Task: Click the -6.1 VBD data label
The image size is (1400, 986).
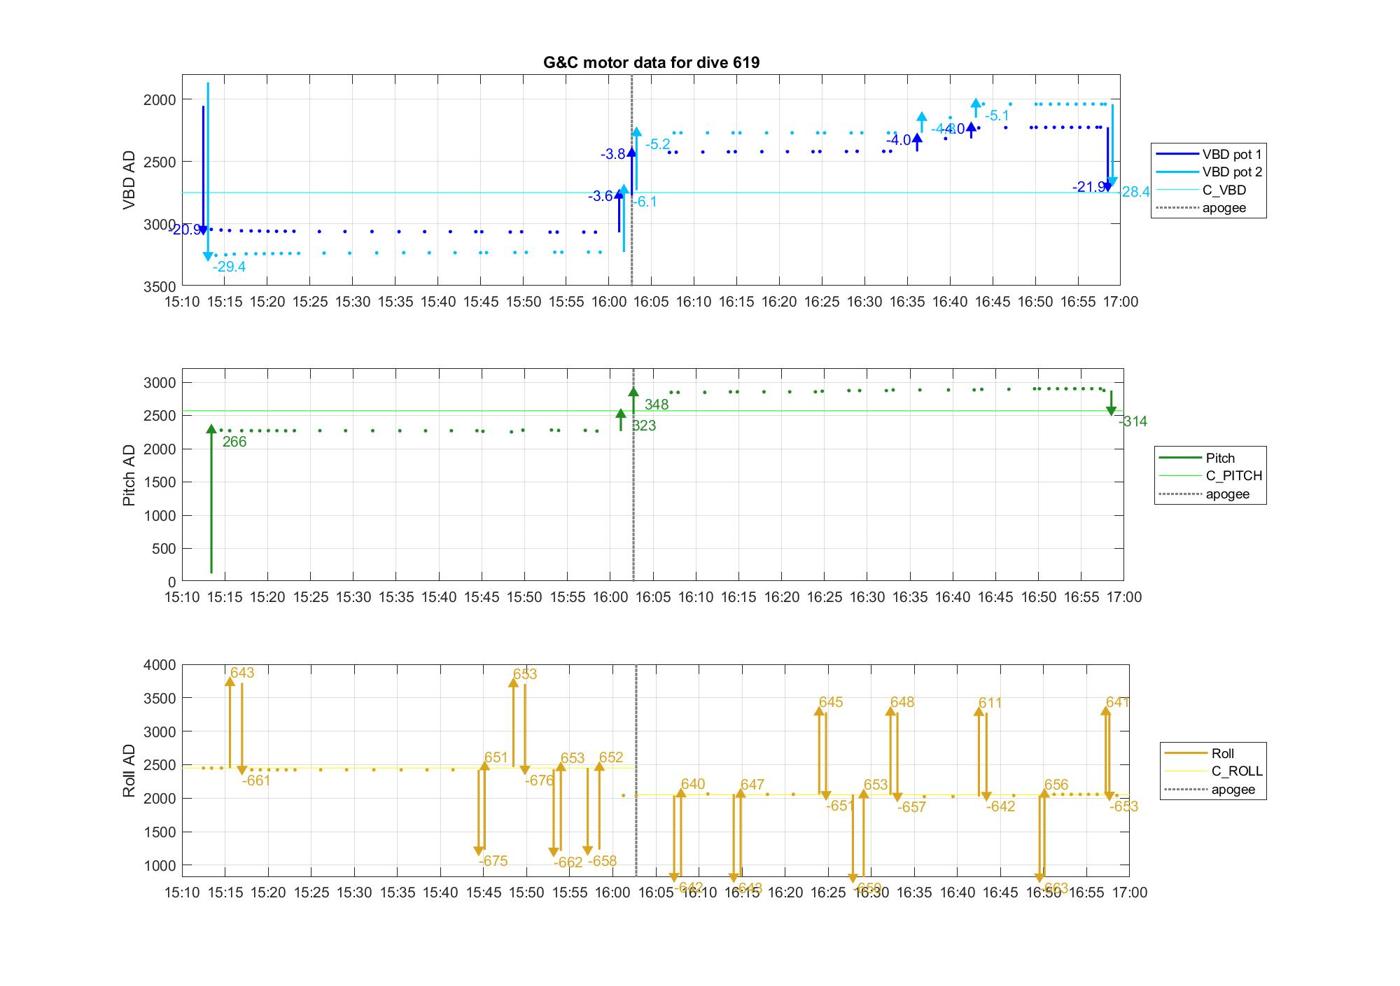Action: pos(645,202)
